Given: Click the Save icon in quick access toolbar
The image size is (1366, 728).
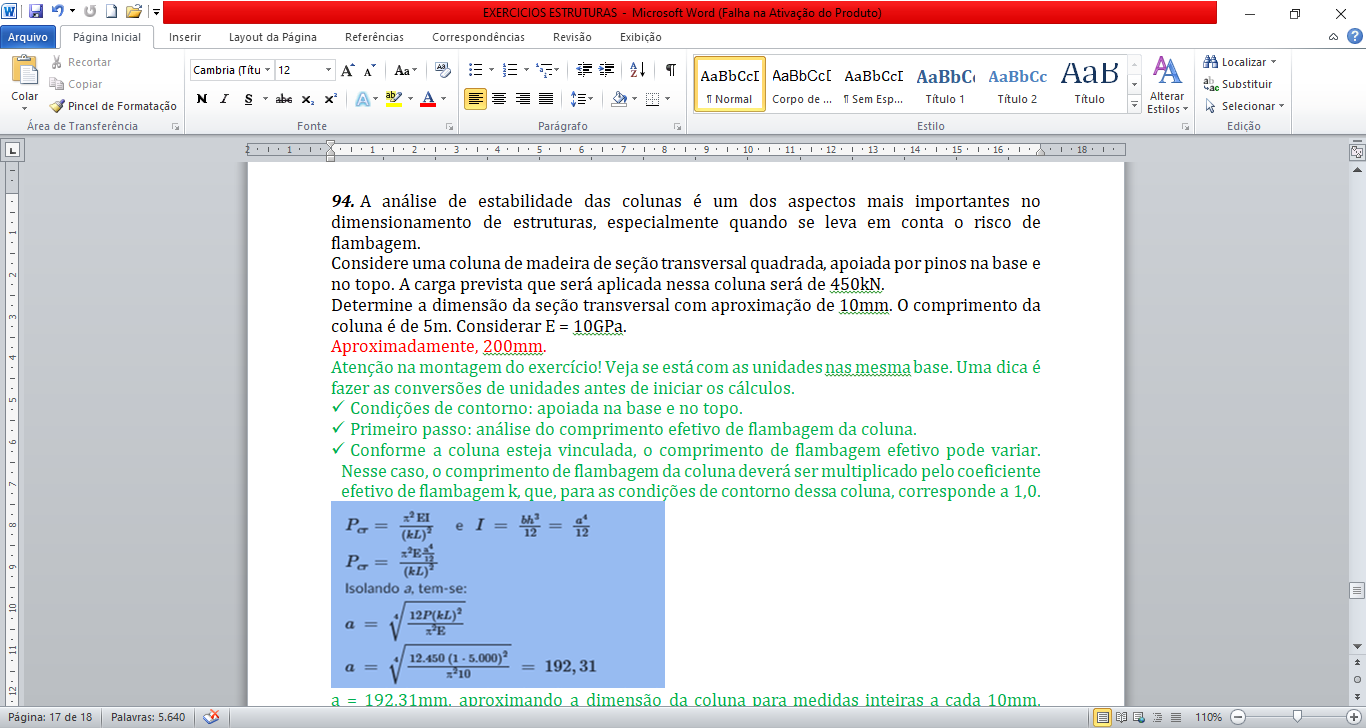Looking at the screenshot, I should [x=36, y=12].
